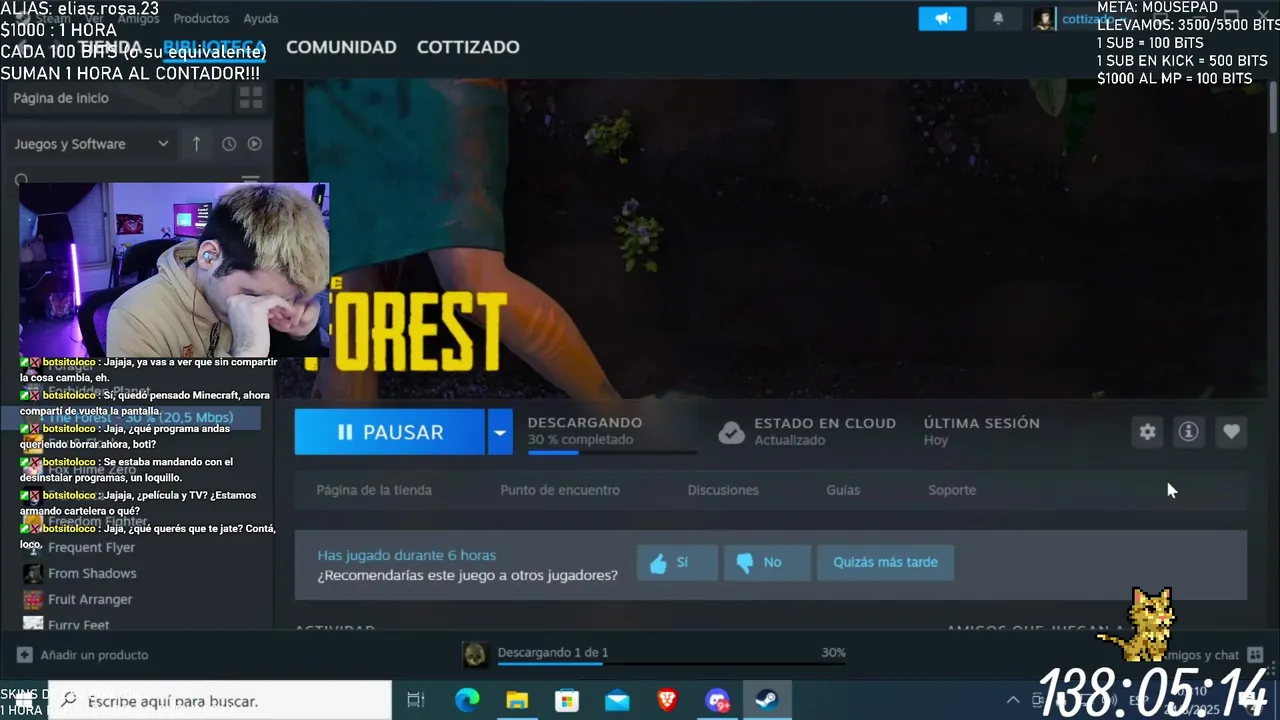Toggle the ready-to-play filter icon
Screen dimensions: 1280x720
pyautogui.click(x=255, y=144)
